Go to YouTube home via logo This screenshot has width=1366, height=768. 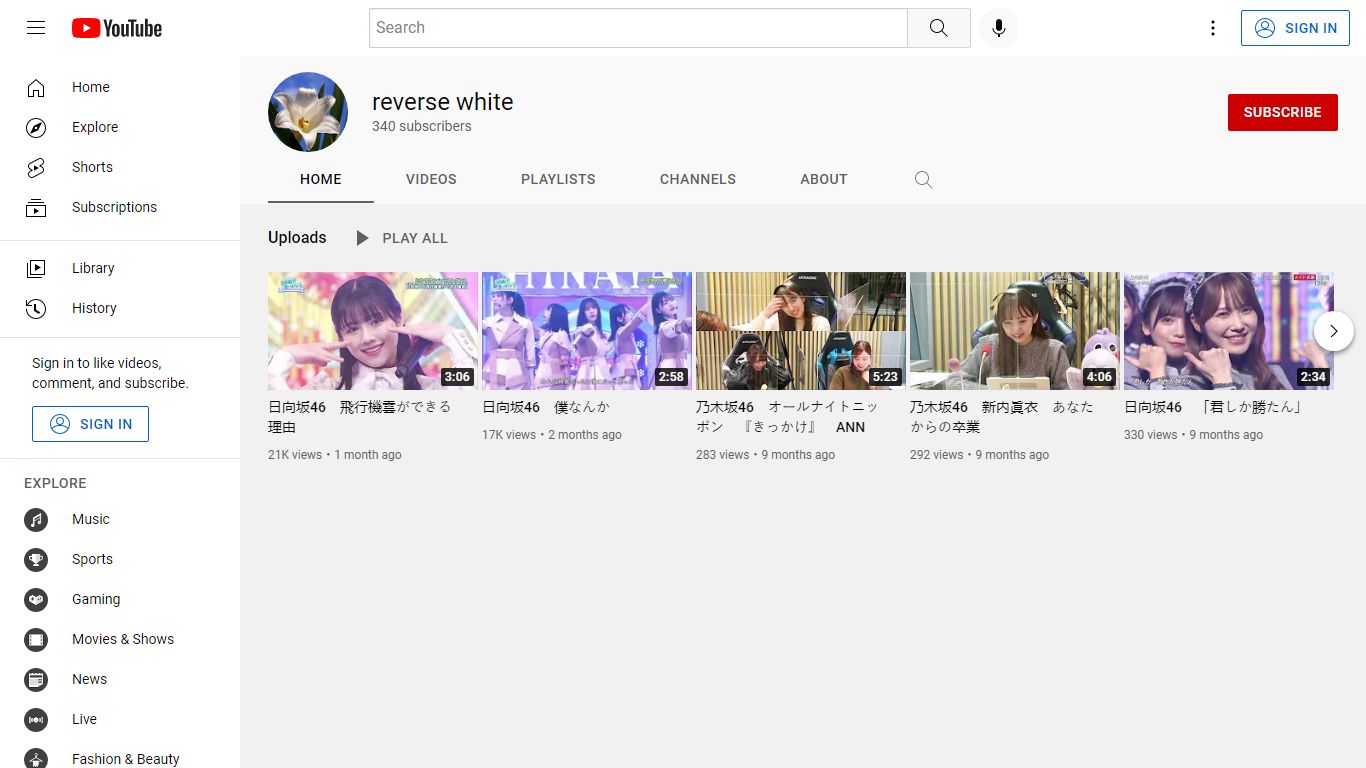click(x=117, y=28)
